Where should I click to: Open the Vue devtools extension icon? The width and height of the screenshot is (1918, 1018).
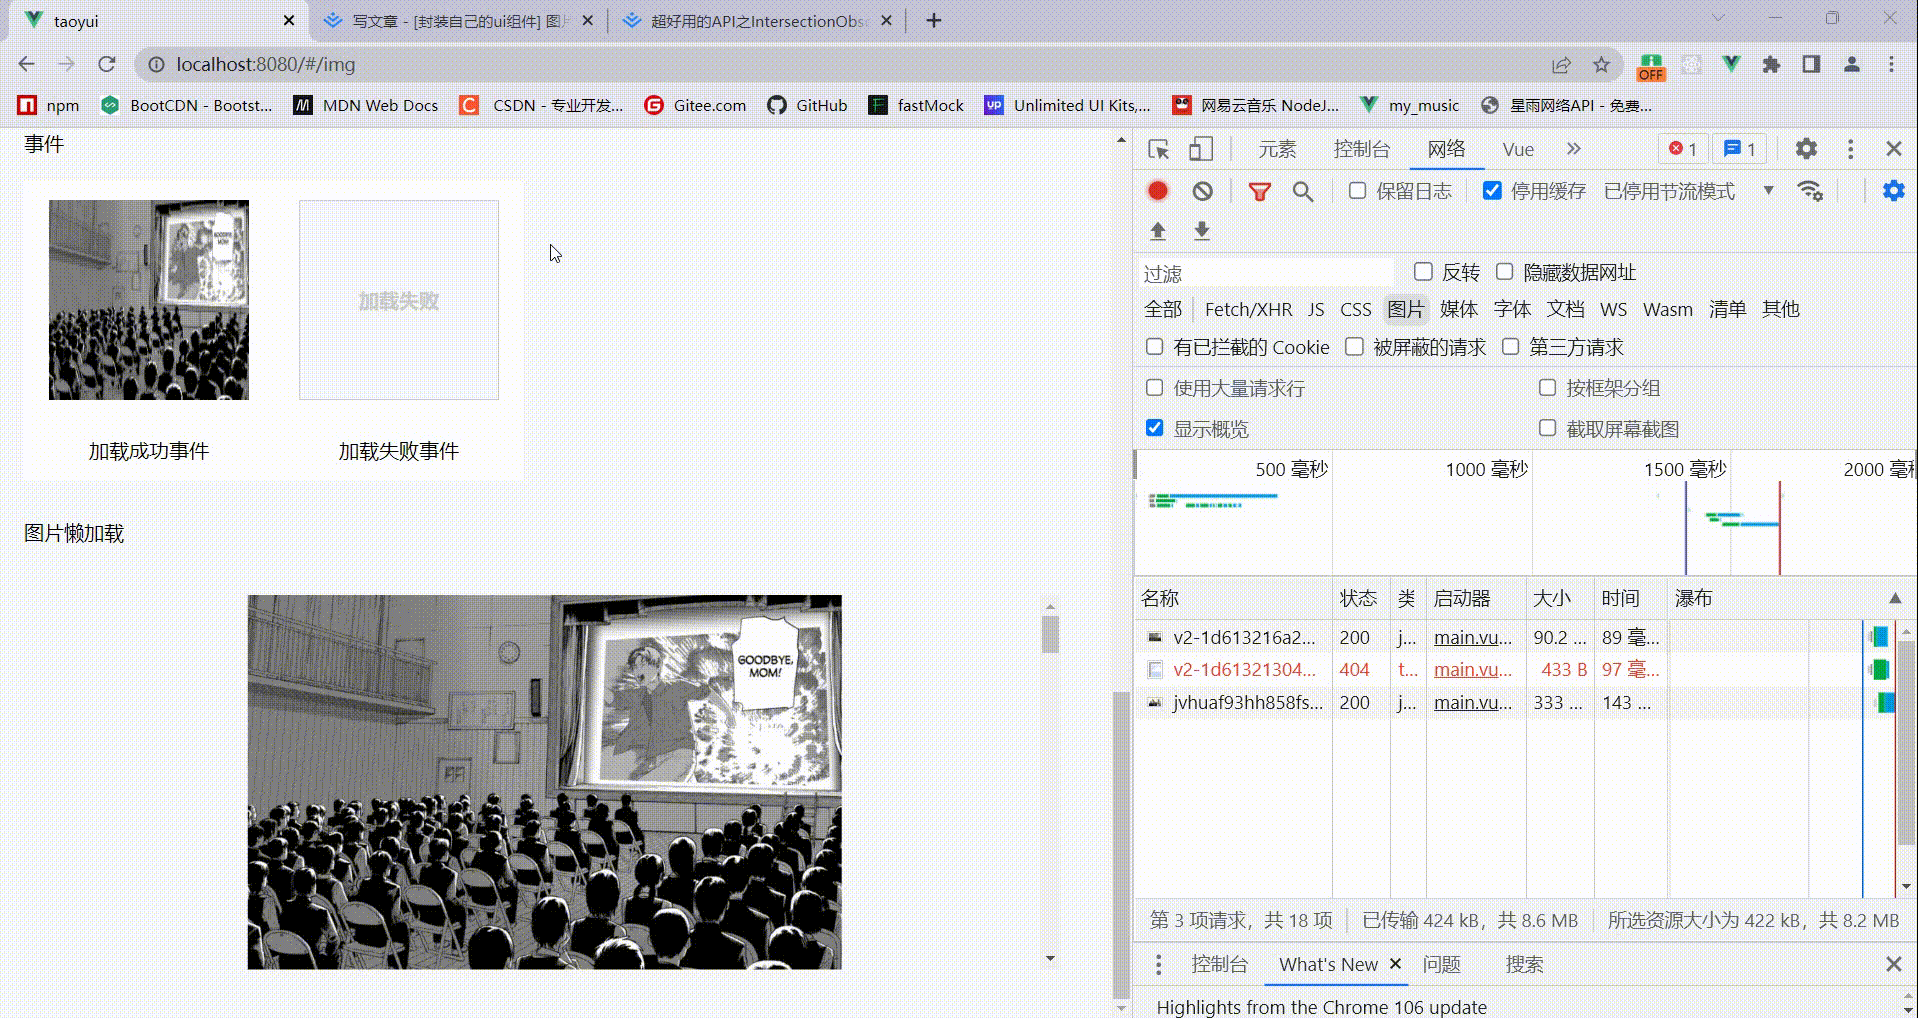[1731, 64]
